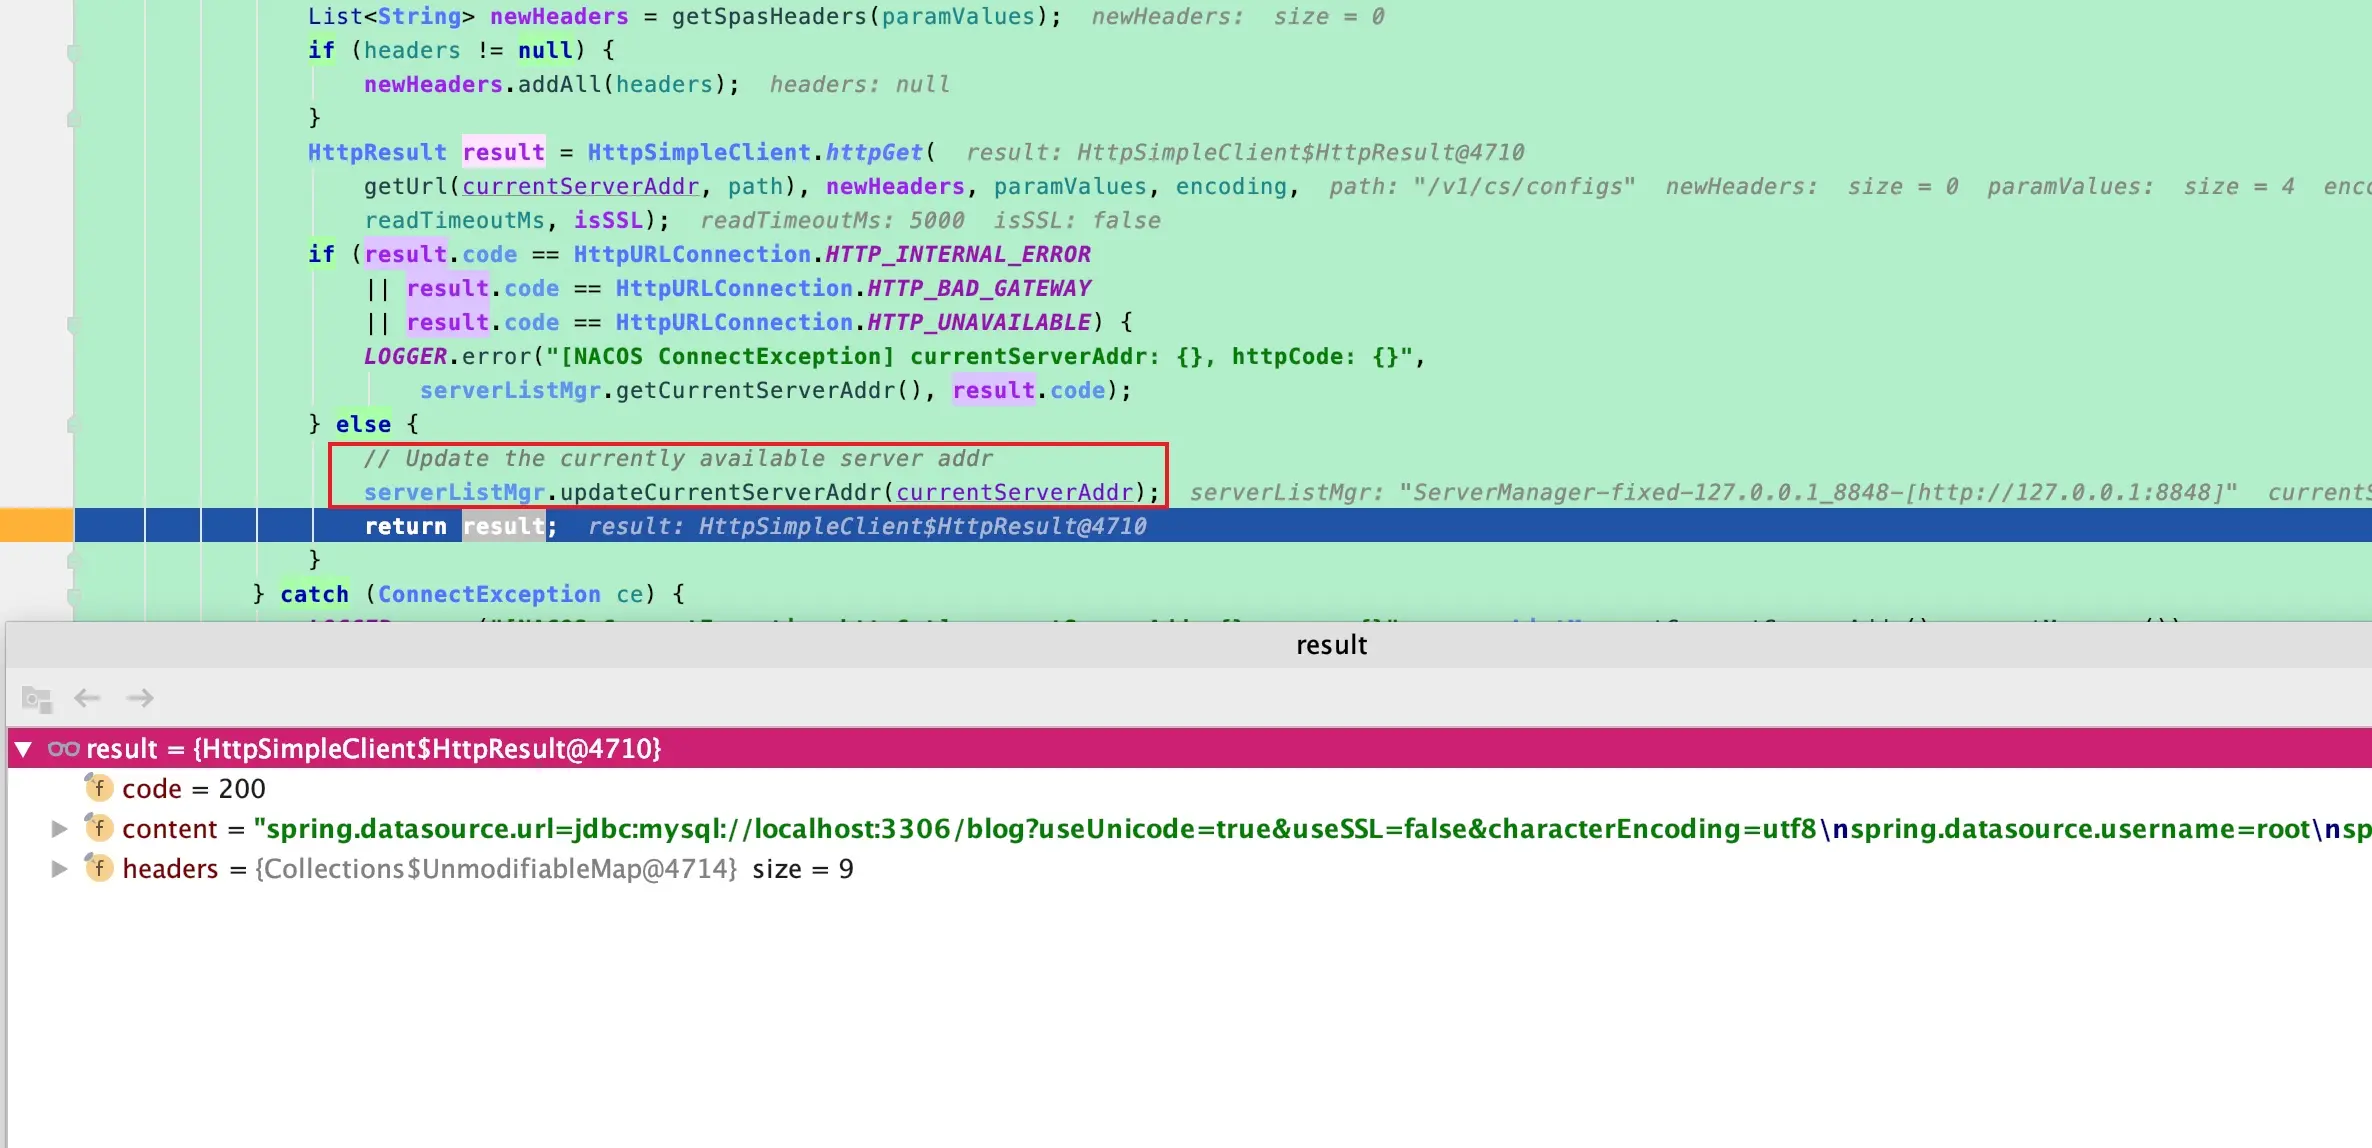Click the 'result' popup title bar
2372x1148 pixels.
(1330, 645)
